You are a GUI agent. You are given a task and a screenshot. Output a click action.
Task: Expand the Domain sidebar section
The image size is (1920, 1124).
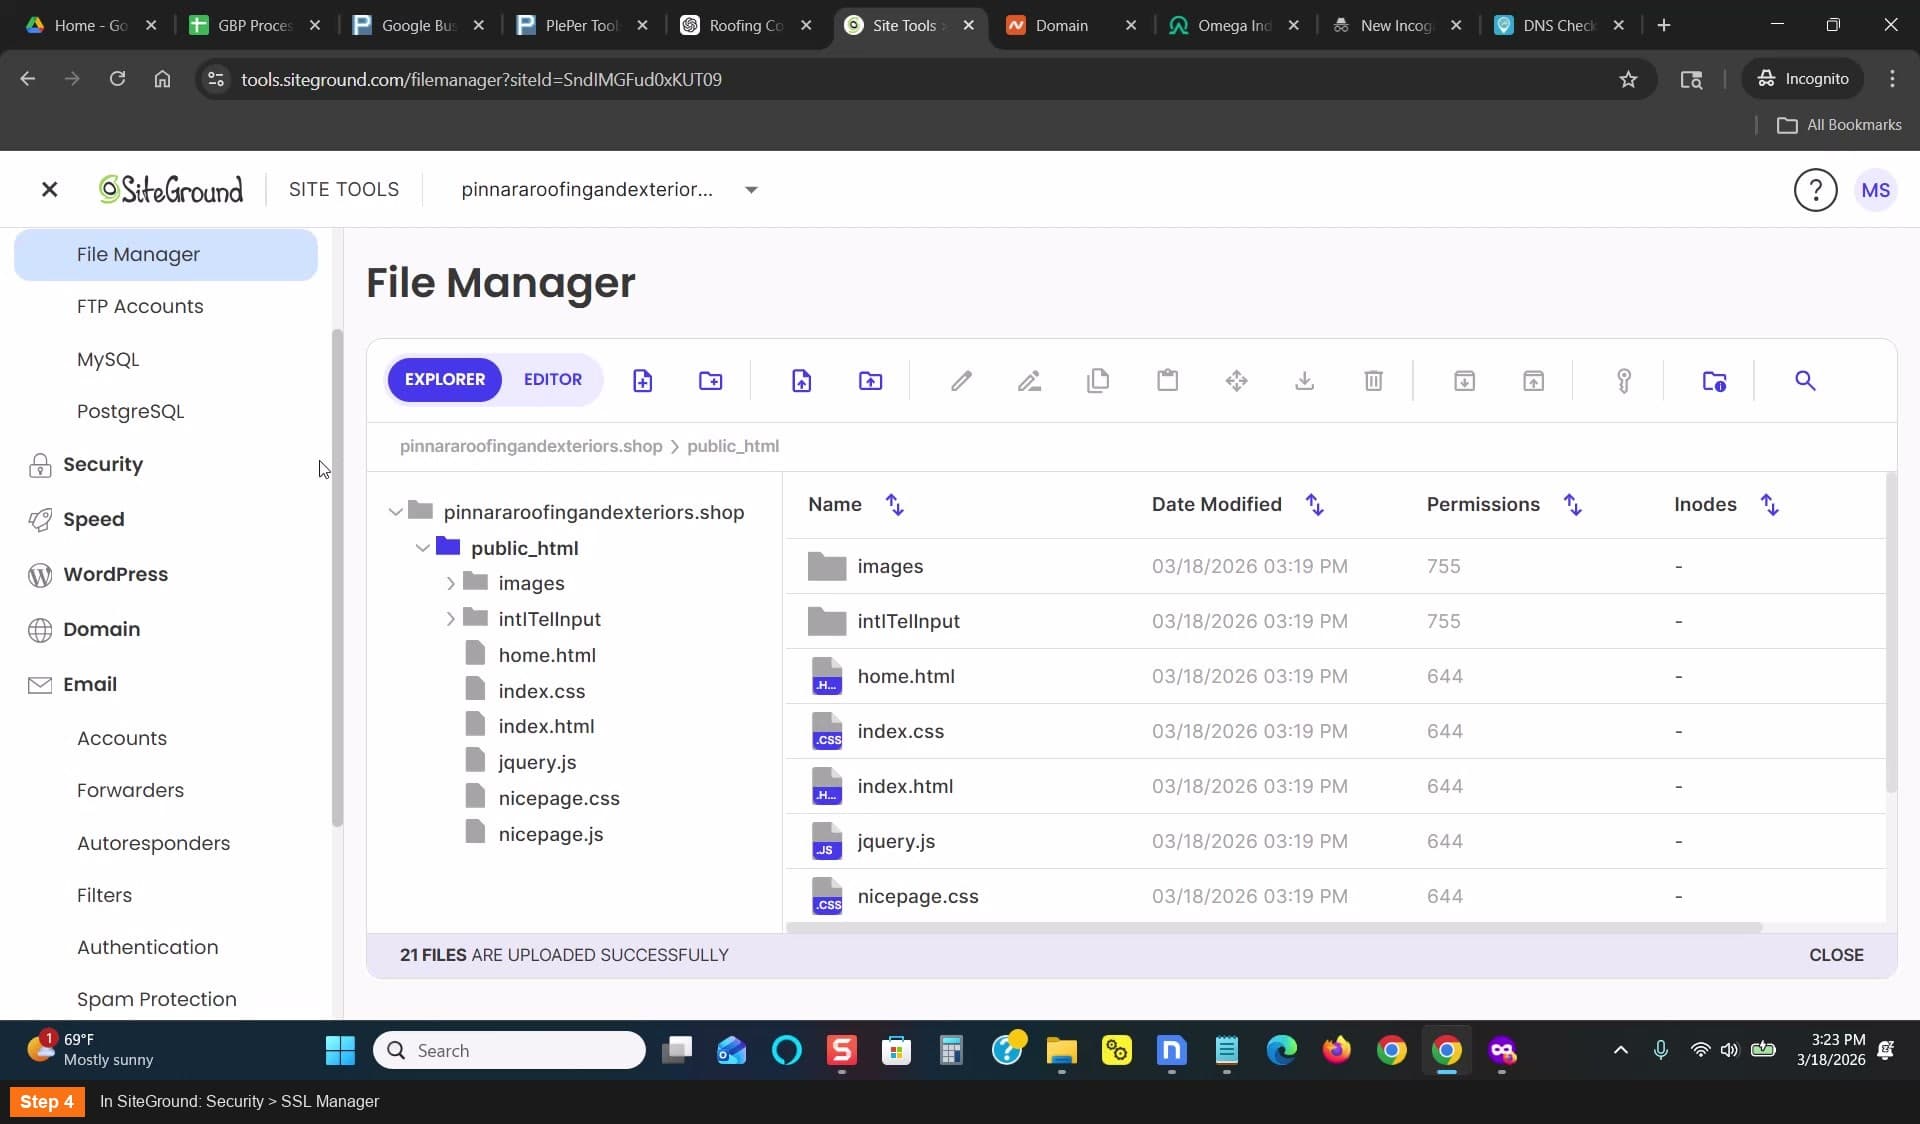[x=101, y=630]
